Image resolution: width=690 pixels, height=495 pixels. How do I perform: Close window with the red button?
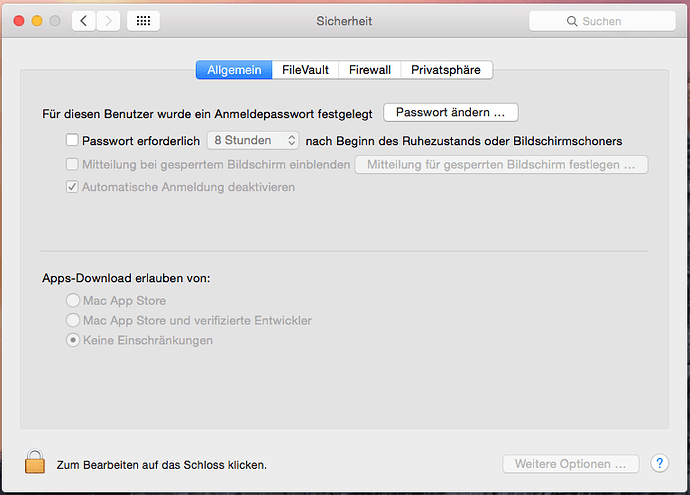[x=19, y=21]
